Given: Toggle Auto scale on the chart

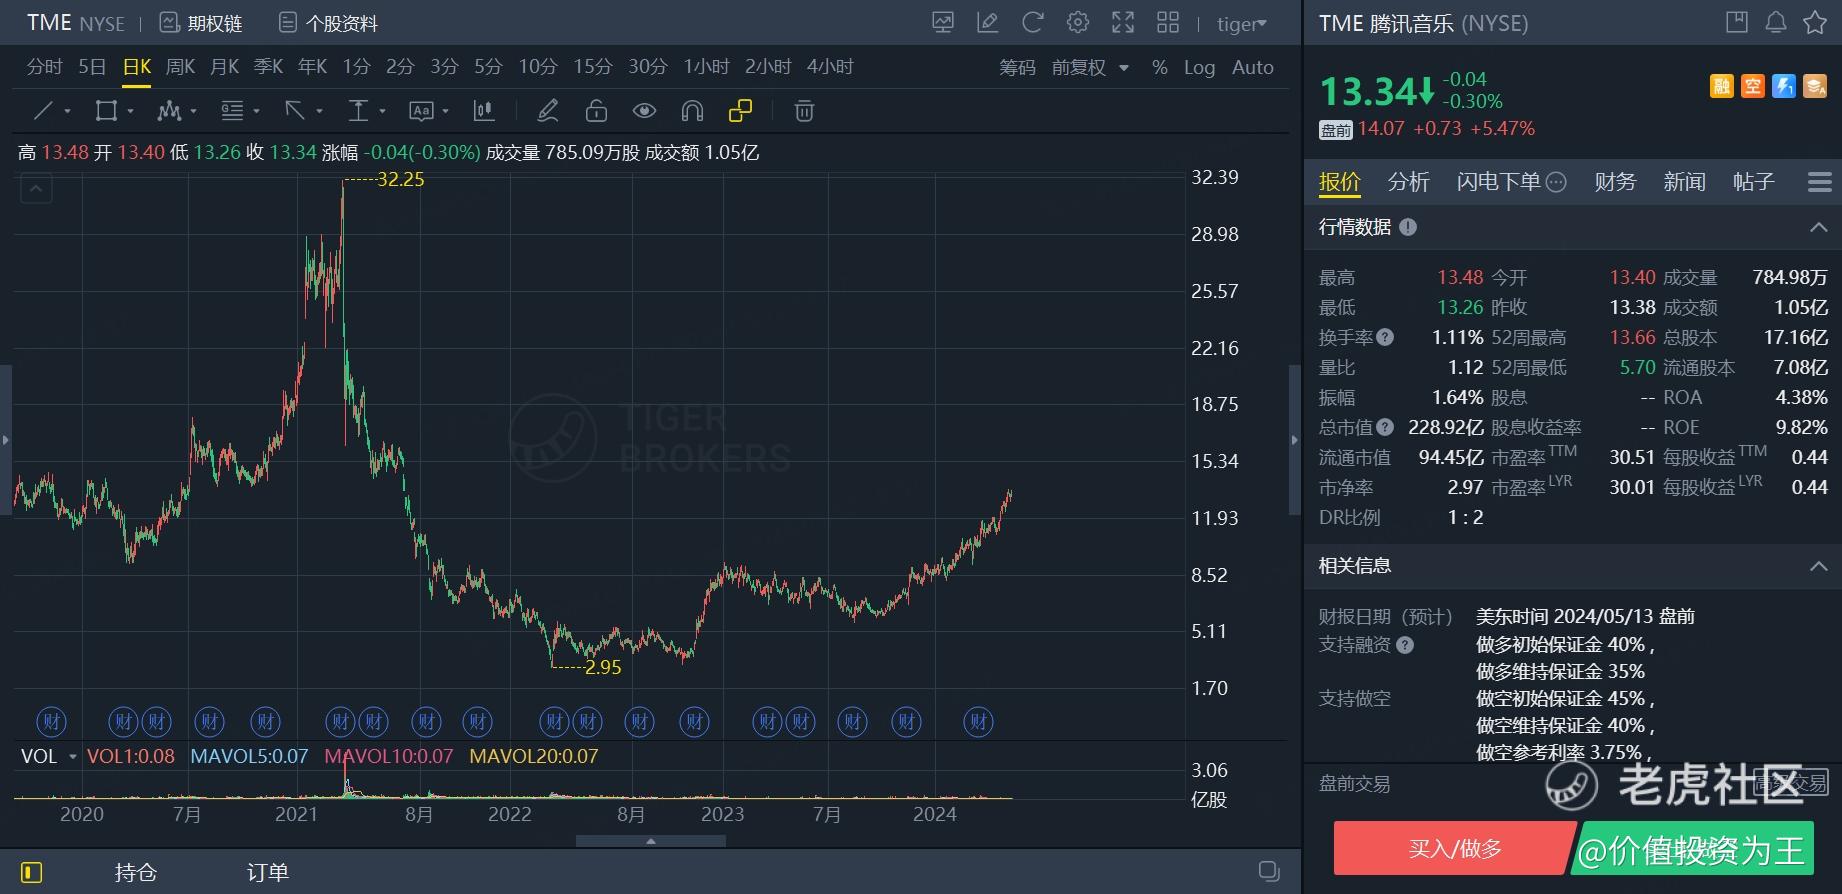Looking at the screenshot, I should 1253,68.
